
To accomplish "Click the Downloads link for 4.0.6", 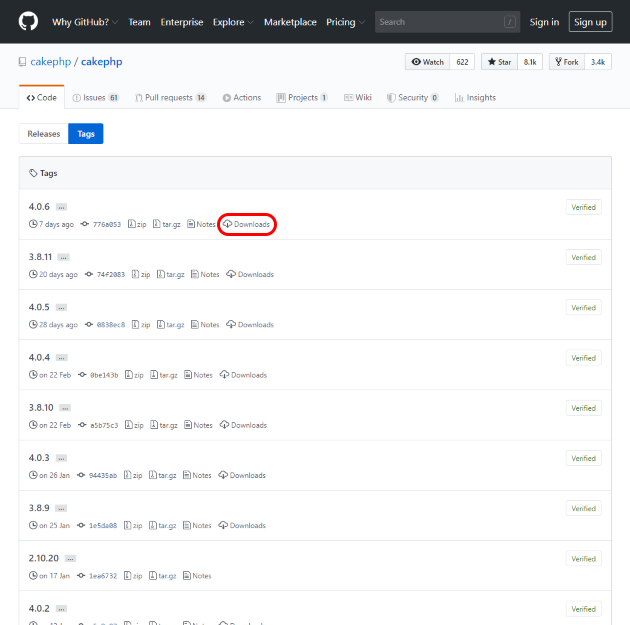I will coord(247,224).
